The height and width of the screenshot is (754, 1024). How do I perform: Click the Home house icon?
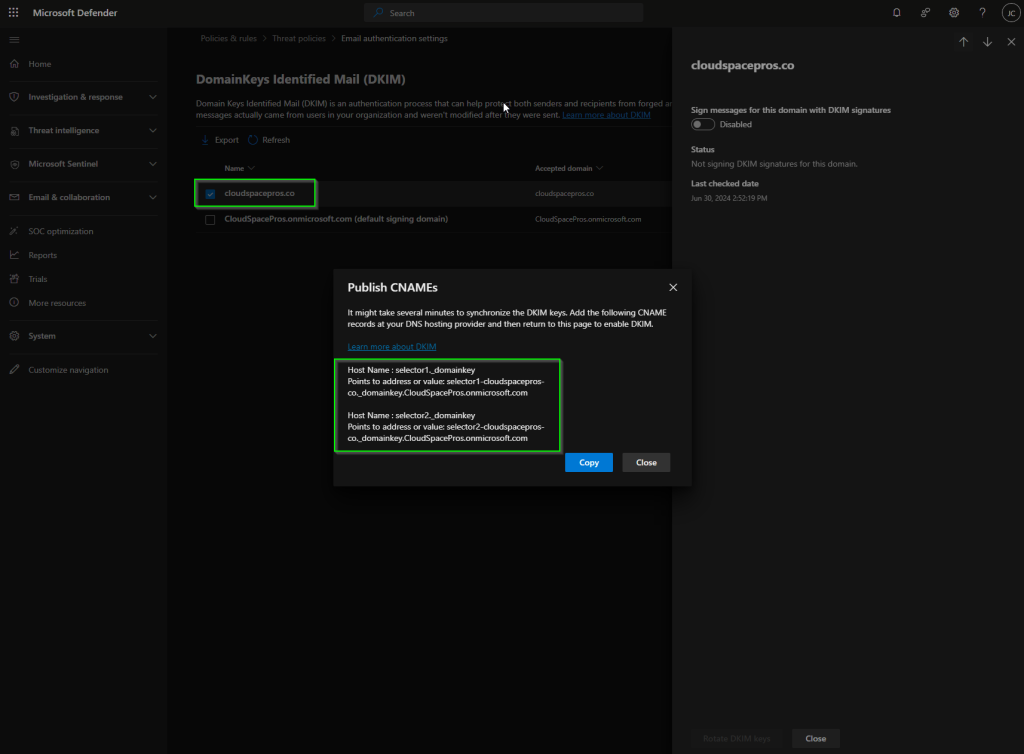tap(14, 64)
